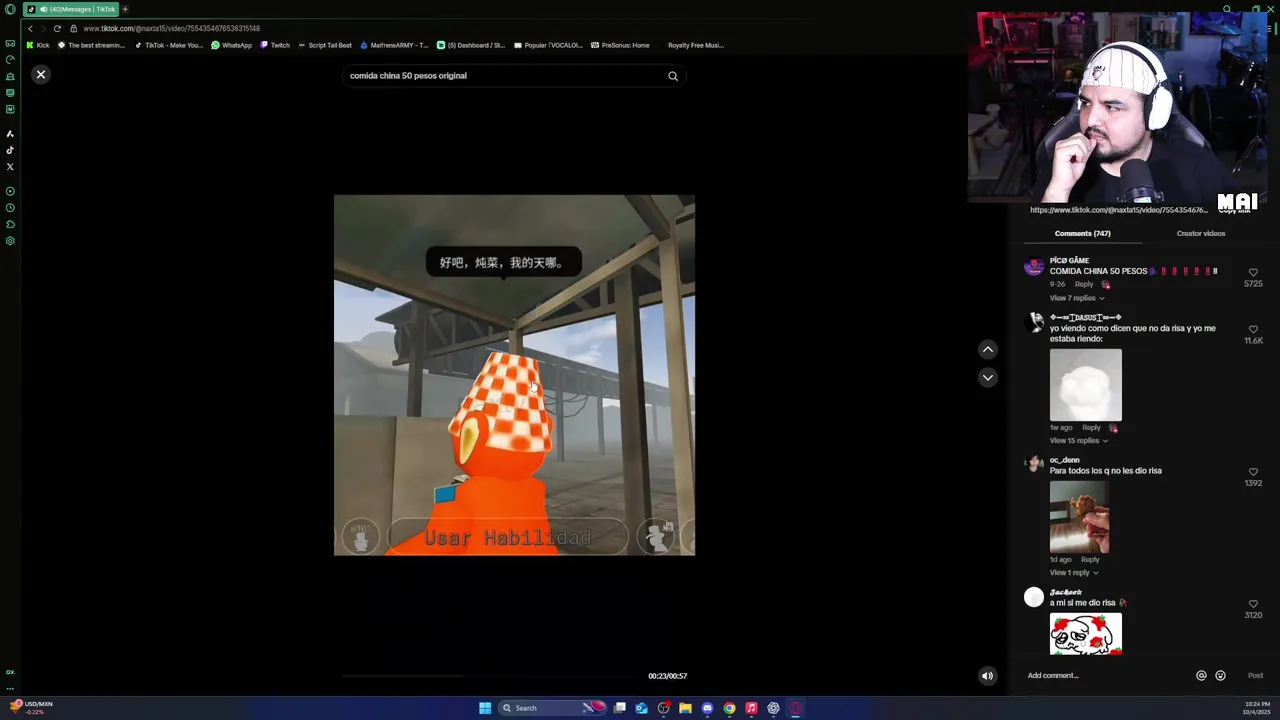Mute the video with speaker button
This screenshot has height=720, width=1280.
[987, 676]
